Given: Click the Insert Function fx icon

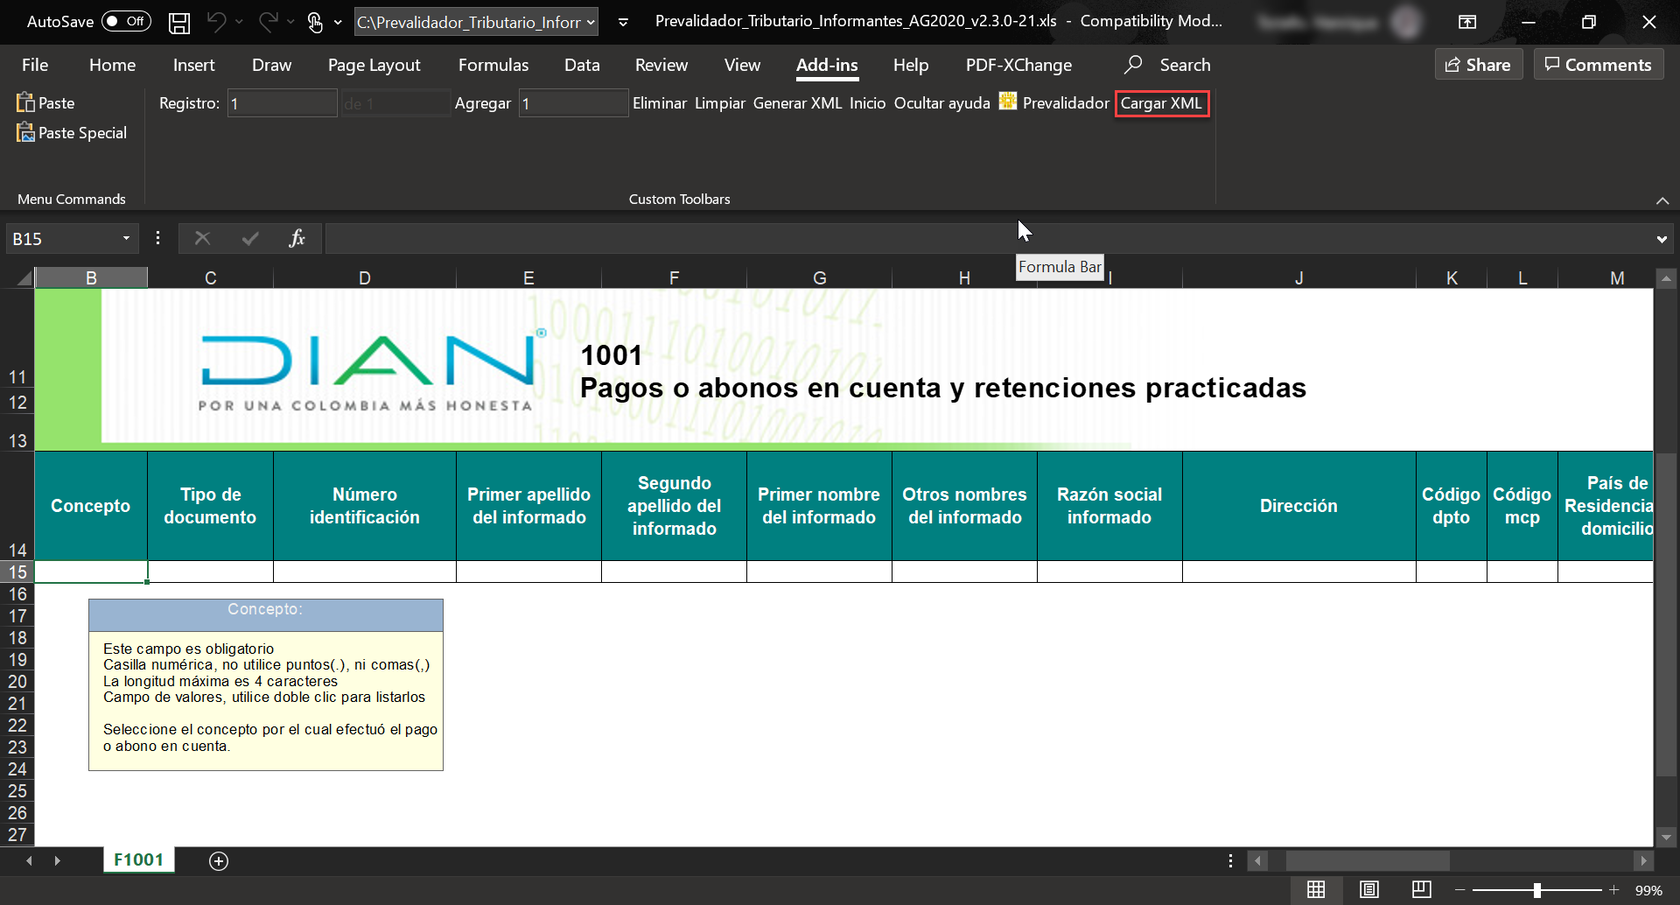Looking at the screenshot, I should [x=297, y=238].
